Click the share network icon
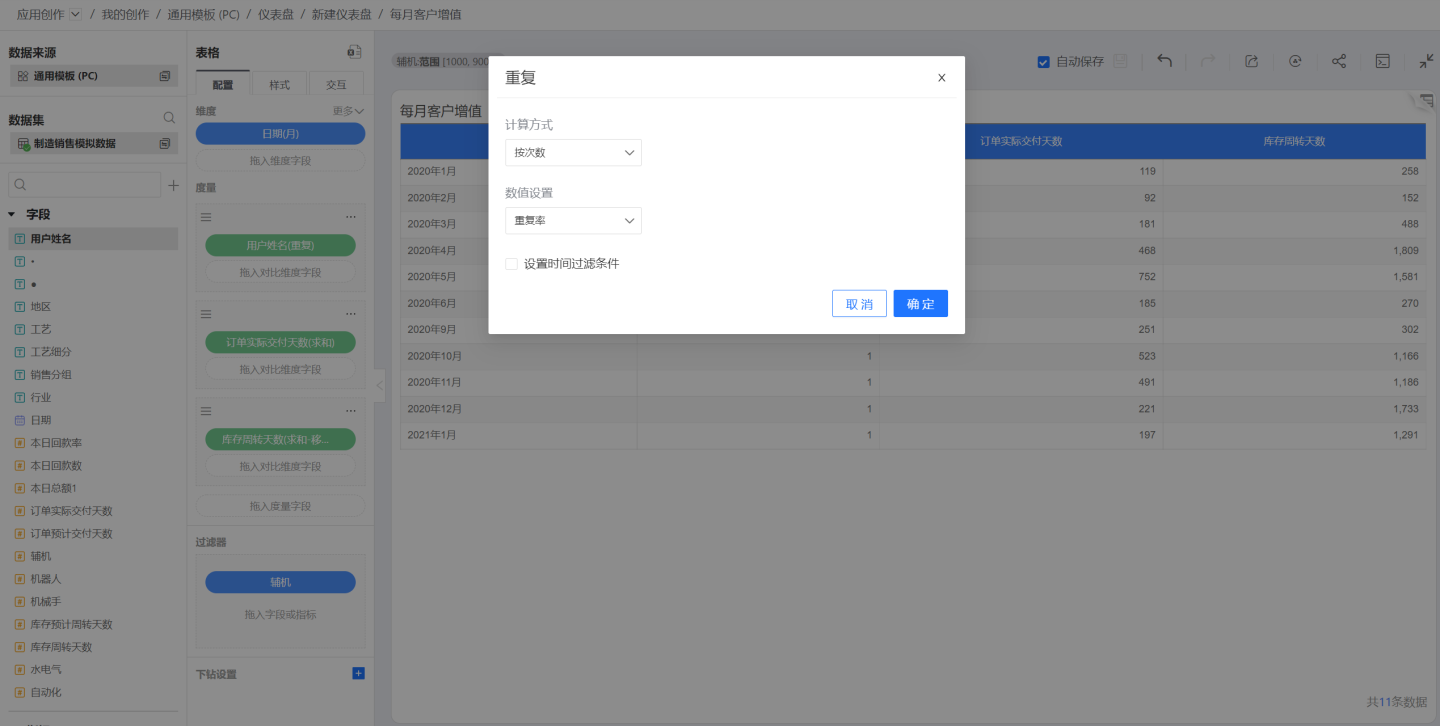 (x=1339, y=61)
